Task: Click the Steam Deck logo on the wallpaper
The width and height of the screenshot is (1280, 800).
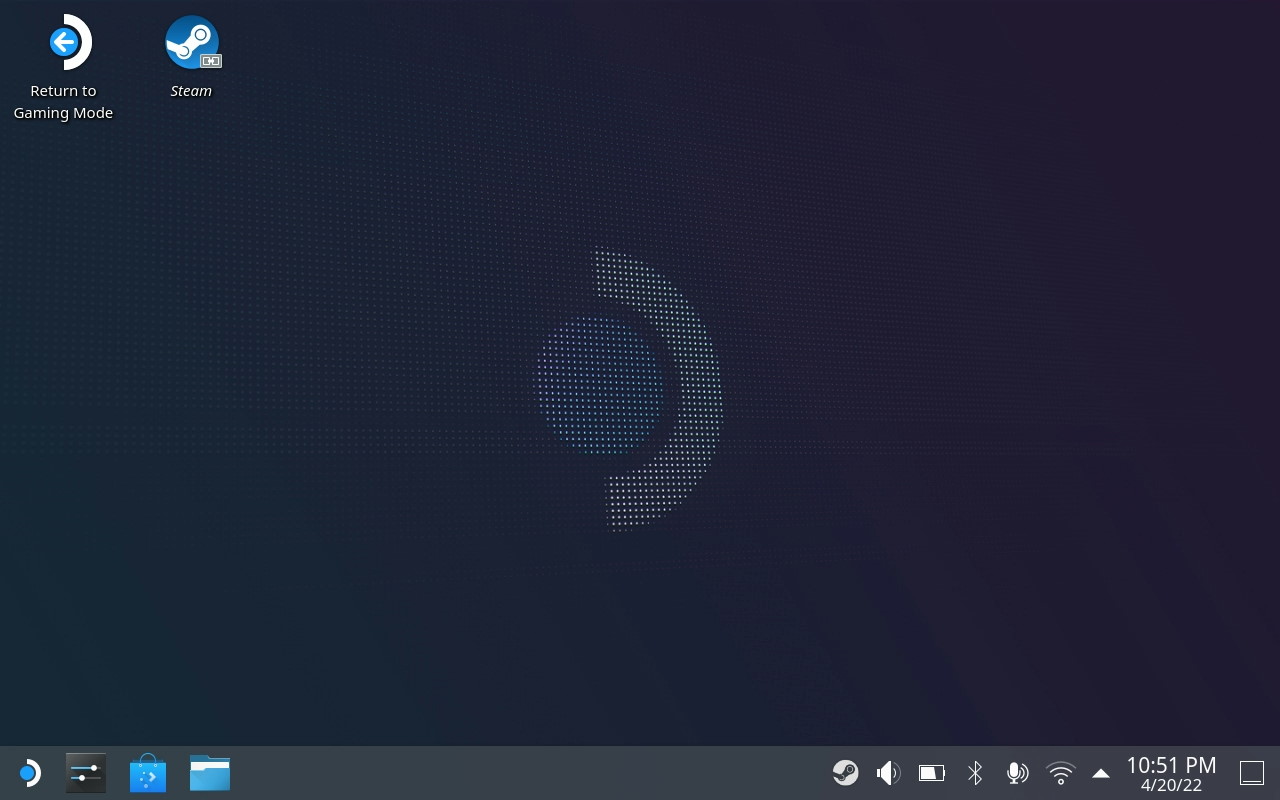Action: (630, 390)
